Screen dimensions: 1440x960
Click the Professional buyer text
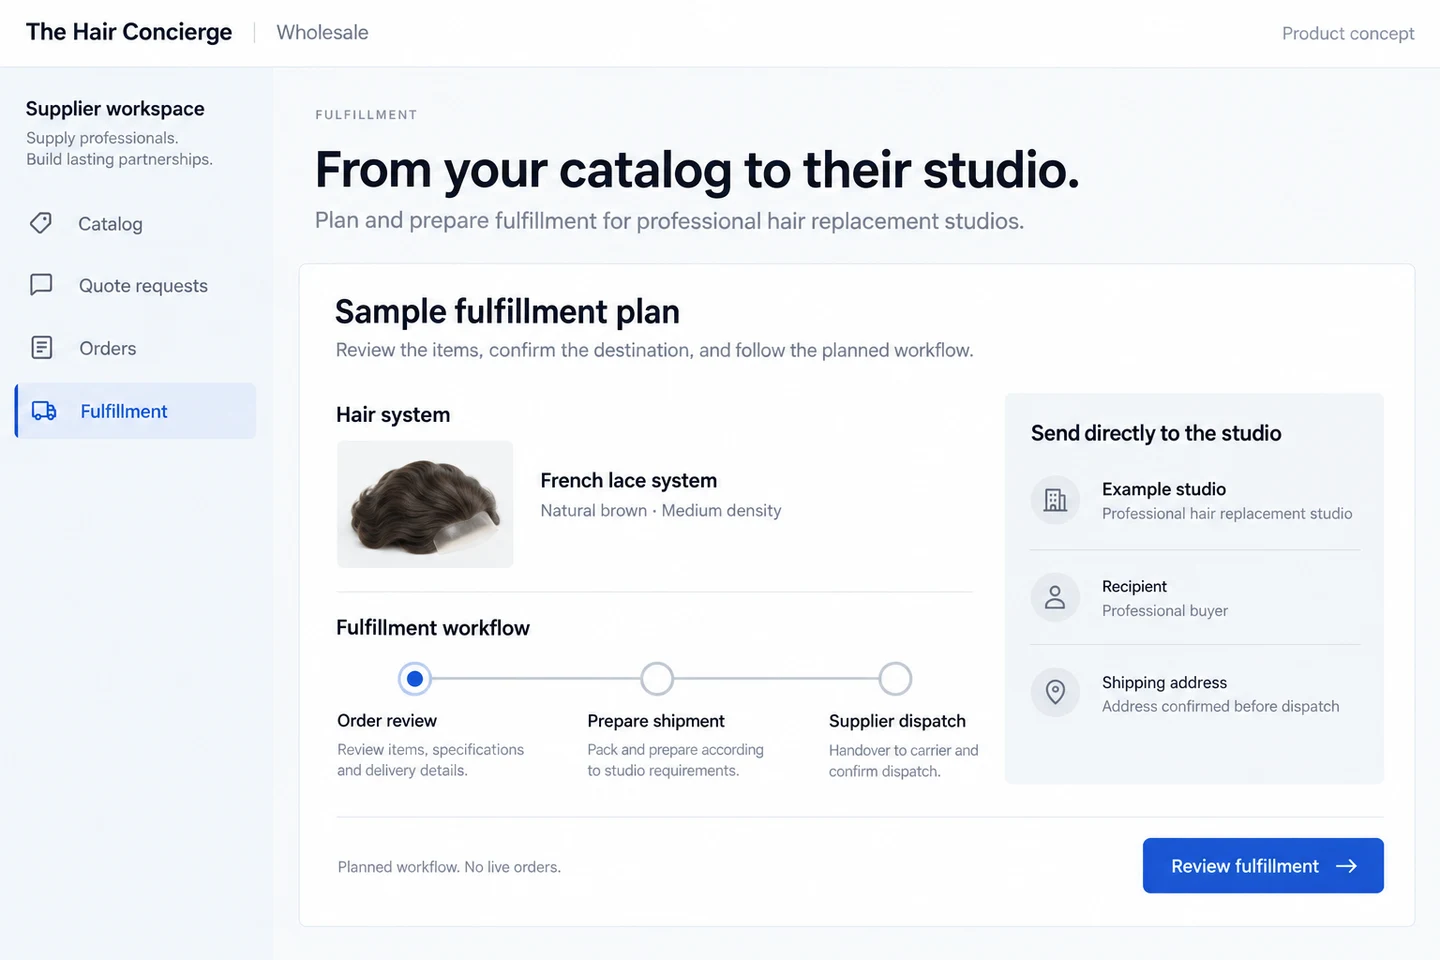[1165, 610]
